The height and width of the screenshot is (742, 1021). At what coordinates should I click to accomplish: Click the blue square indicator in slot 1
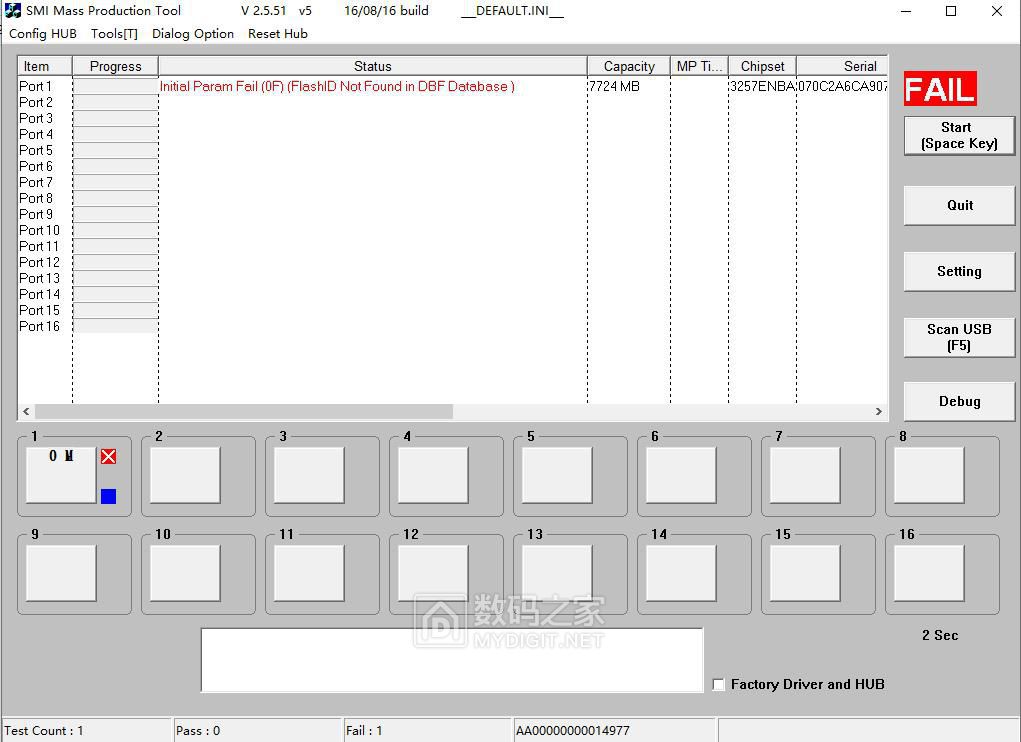coord(109,497)
